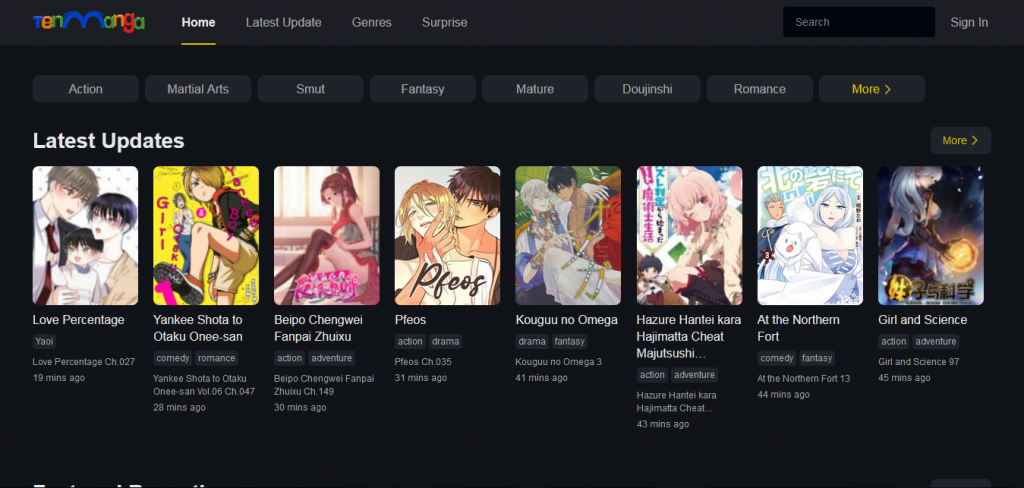
Task: Click Kouguu no Omega title link
Action: (x=566, y=320)
